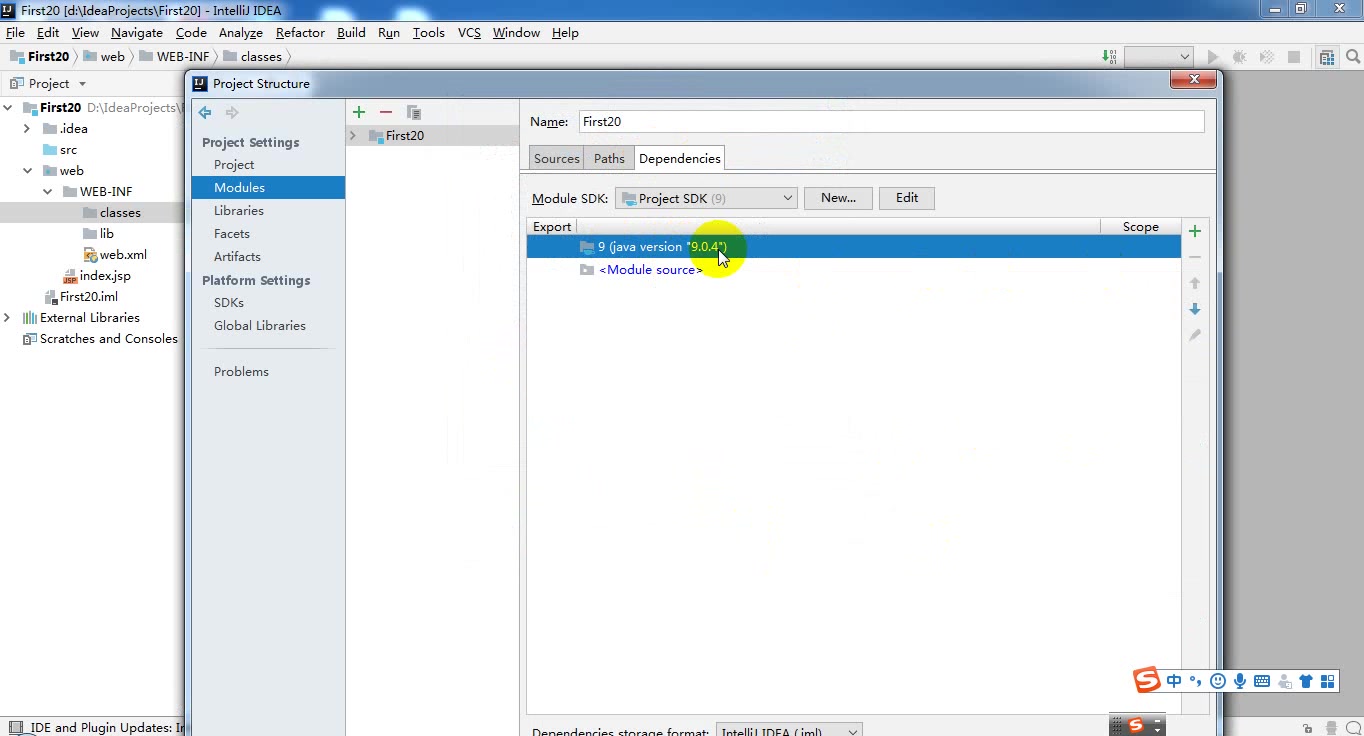
Task: Open the Sogou soft keyboard icon
Action: [x=1262, y=681]
